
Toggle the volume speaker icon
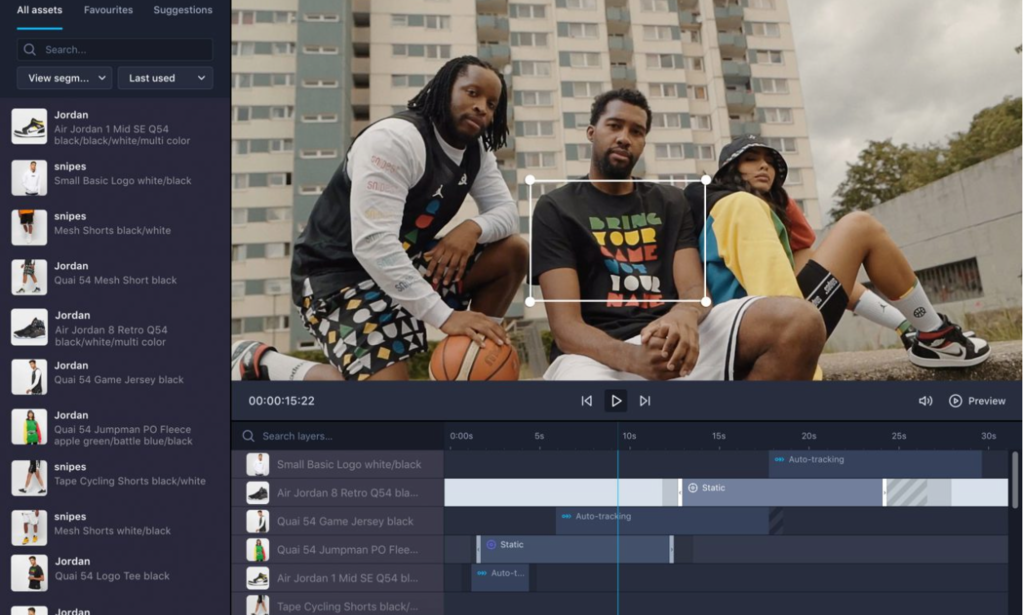925,401
